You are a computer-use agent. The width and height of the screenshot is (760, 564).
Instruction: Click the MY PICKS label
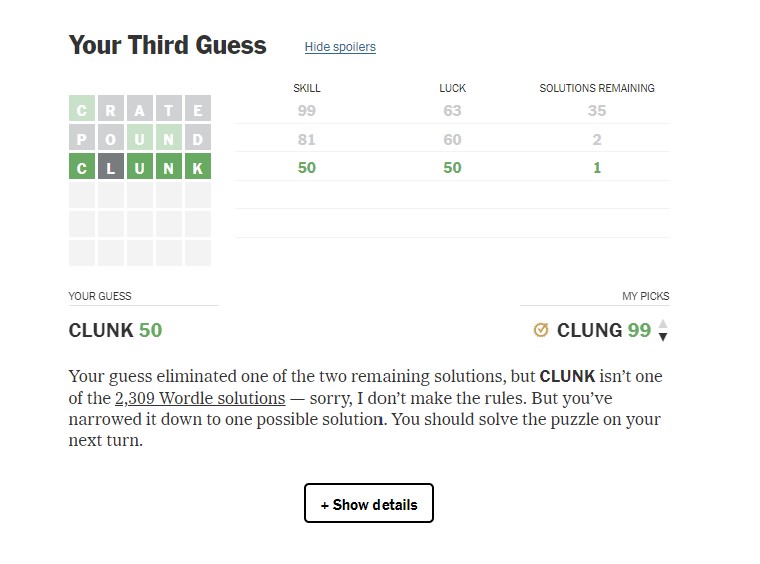[x=645, y=296]
